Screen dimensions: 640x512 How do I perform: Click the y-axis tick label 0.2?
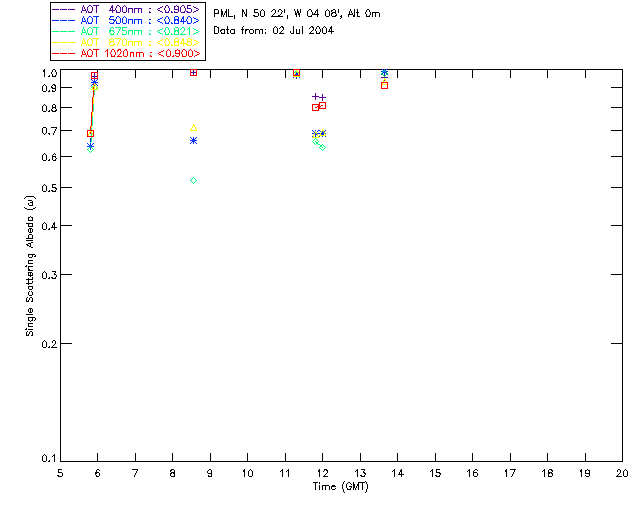[49, 344]
